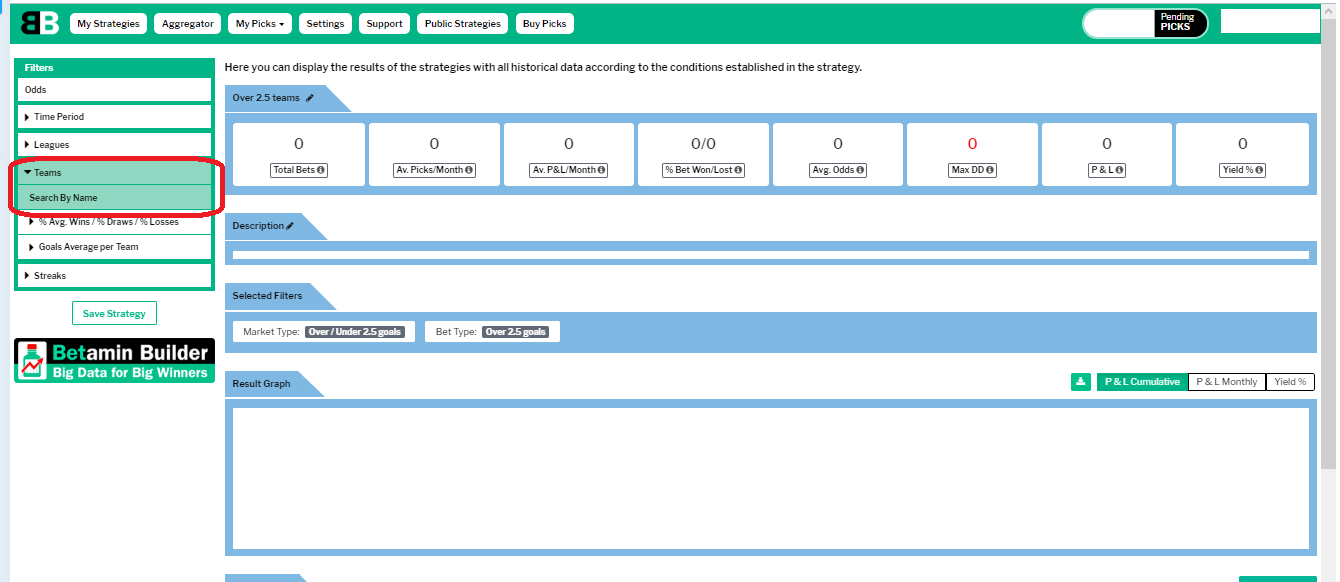Click the white field in the top-right header
1340x582 pixels.
coord(1271,21)
